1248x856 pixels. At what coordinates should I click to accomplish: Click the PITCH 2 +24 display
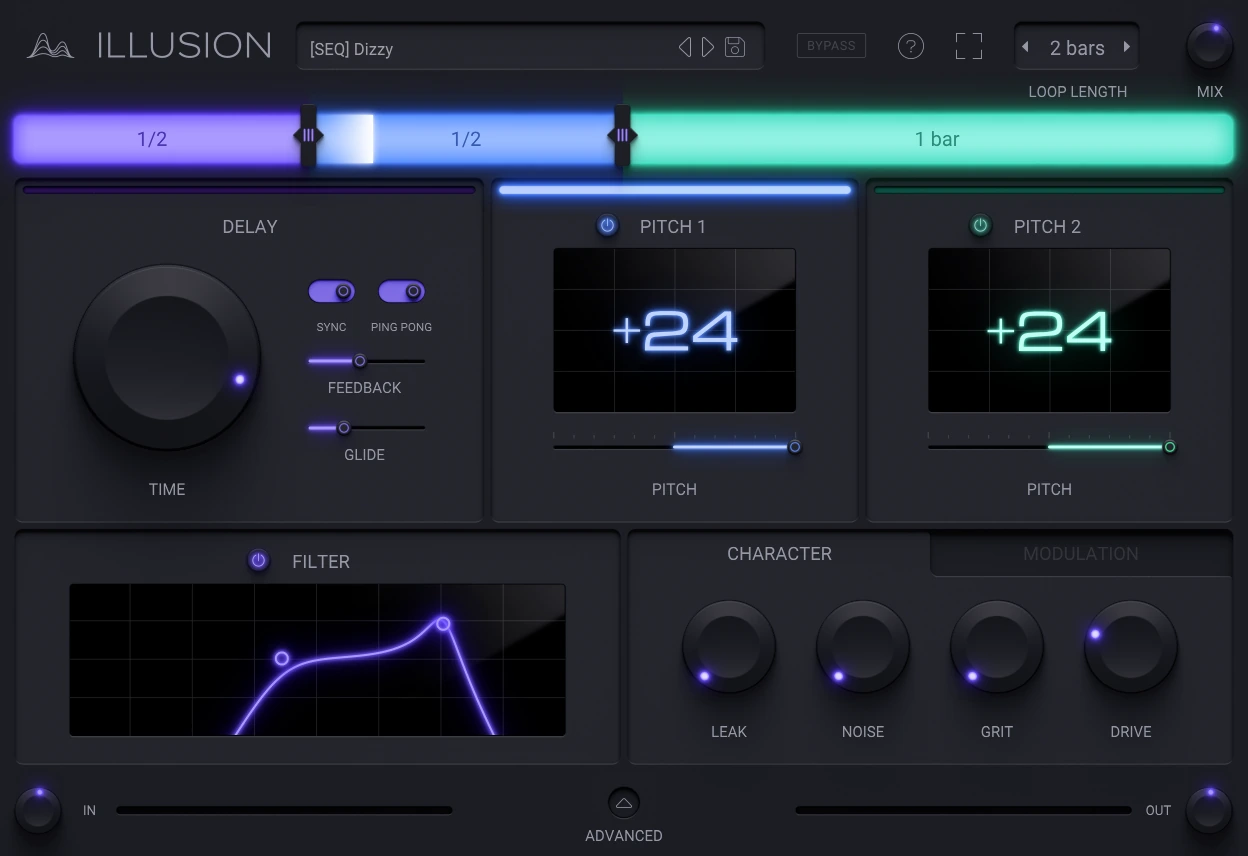[x=1049, y=330]
